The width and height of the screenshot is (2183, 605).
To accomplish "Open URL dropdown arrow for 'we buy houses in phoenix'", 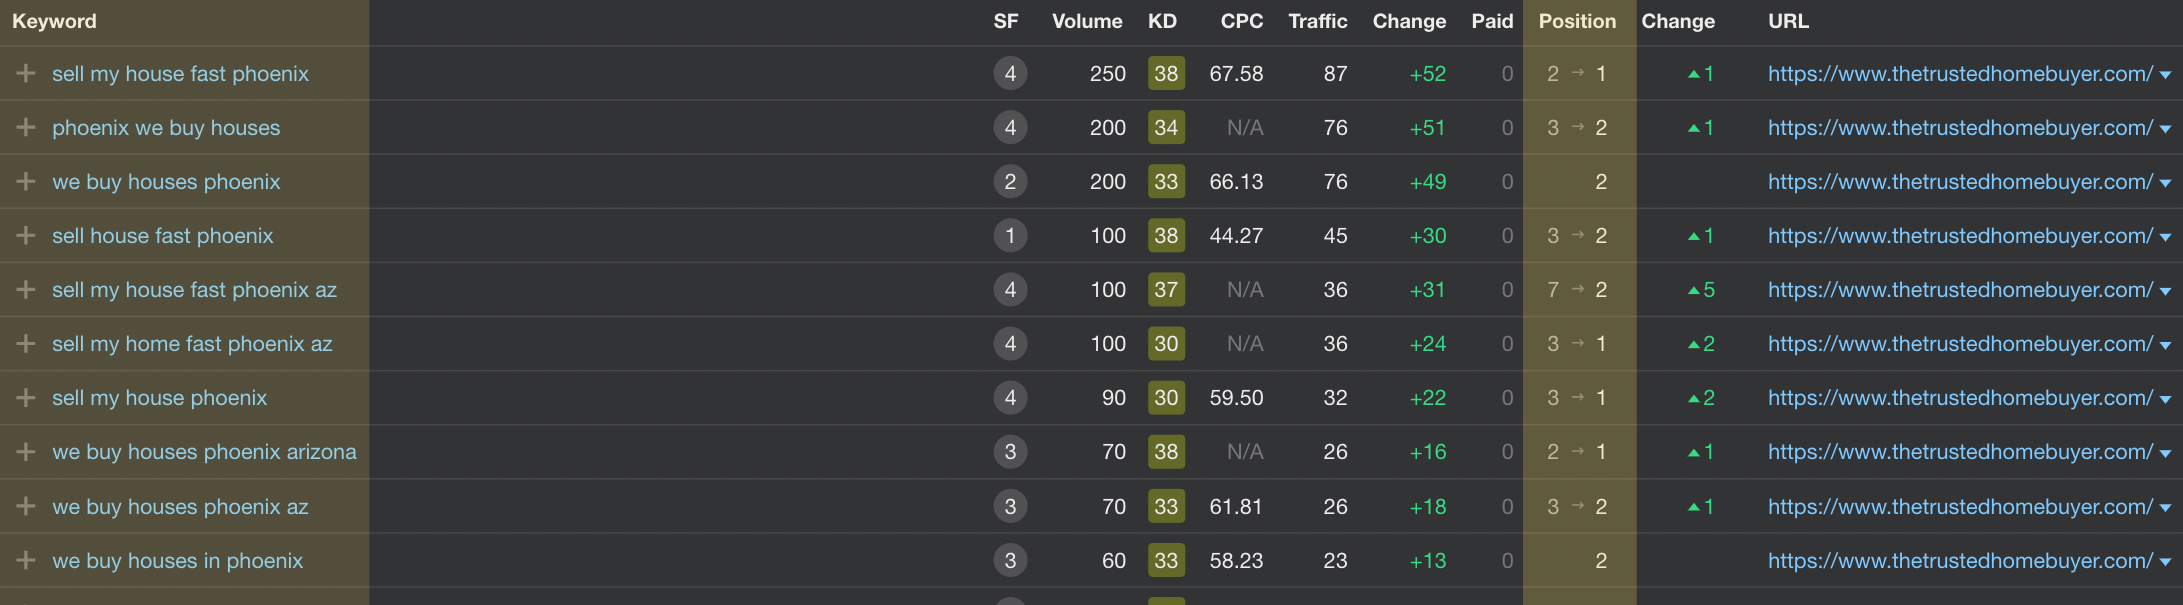I will click(x=2165, y=562).
